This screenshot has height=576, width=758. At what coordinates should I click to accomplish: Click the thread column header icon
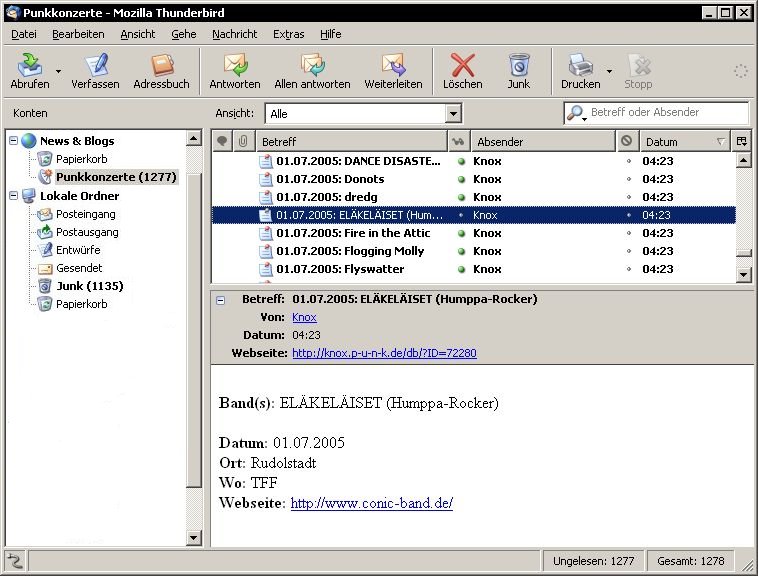point(222,141)
